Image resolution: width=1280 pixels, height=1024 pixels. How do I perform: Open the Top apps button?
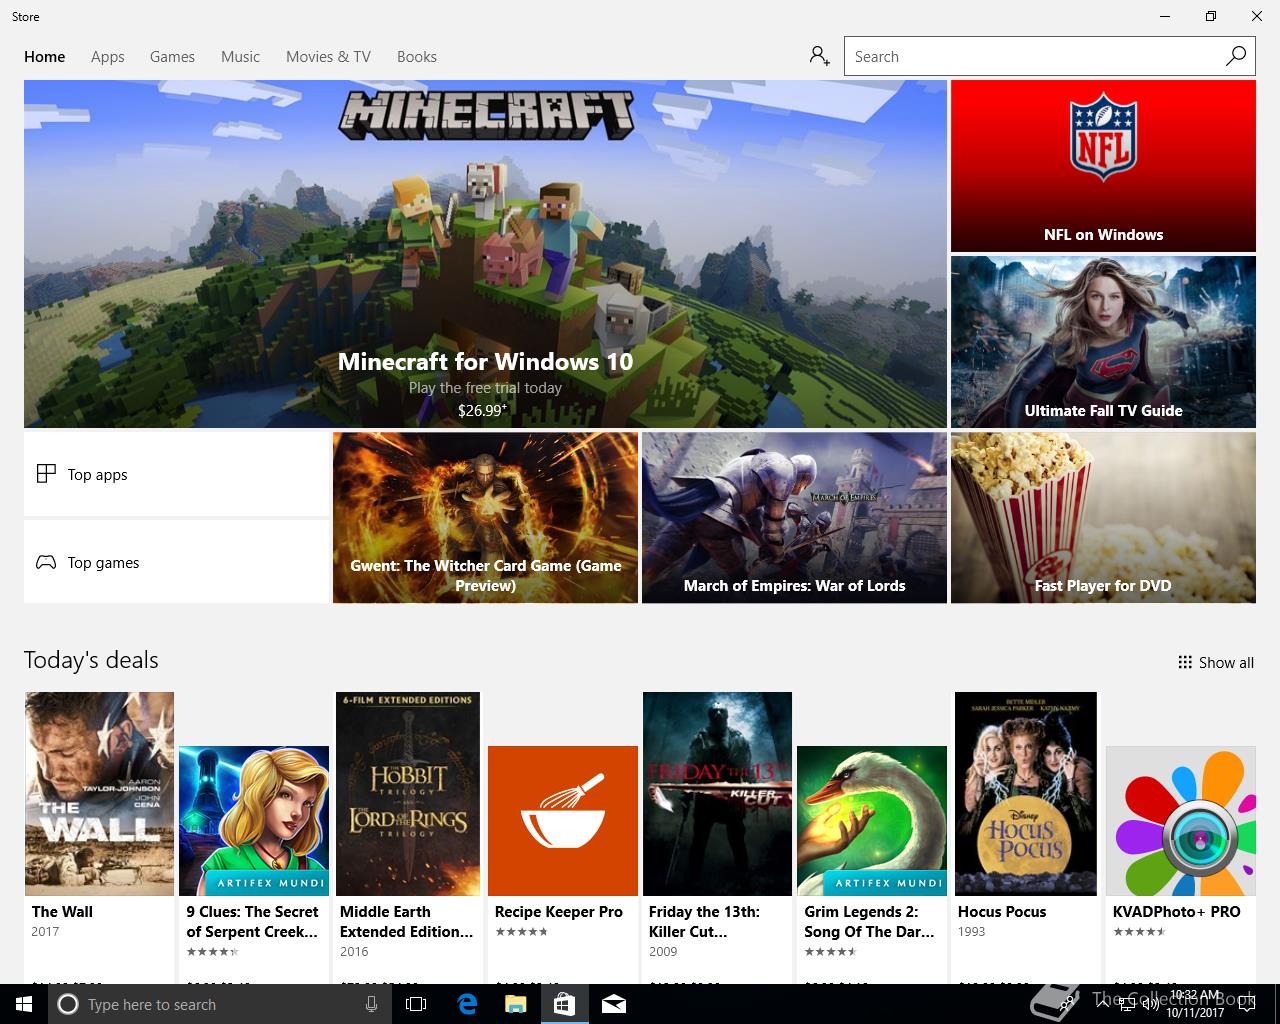[x=176, y=474]
